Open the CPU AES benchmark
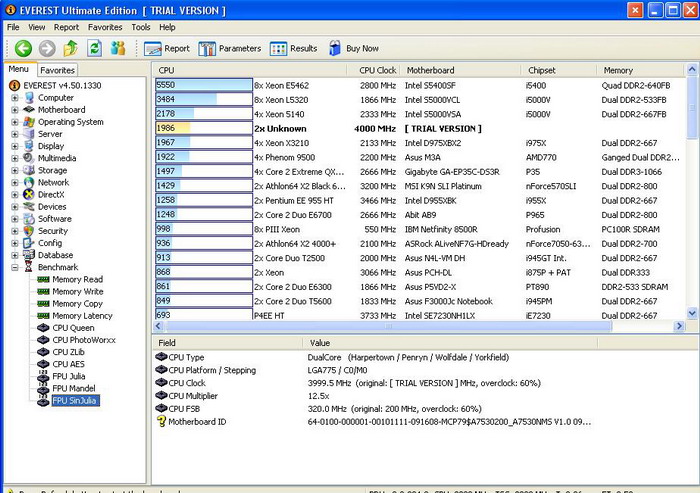 click(68, 364)
